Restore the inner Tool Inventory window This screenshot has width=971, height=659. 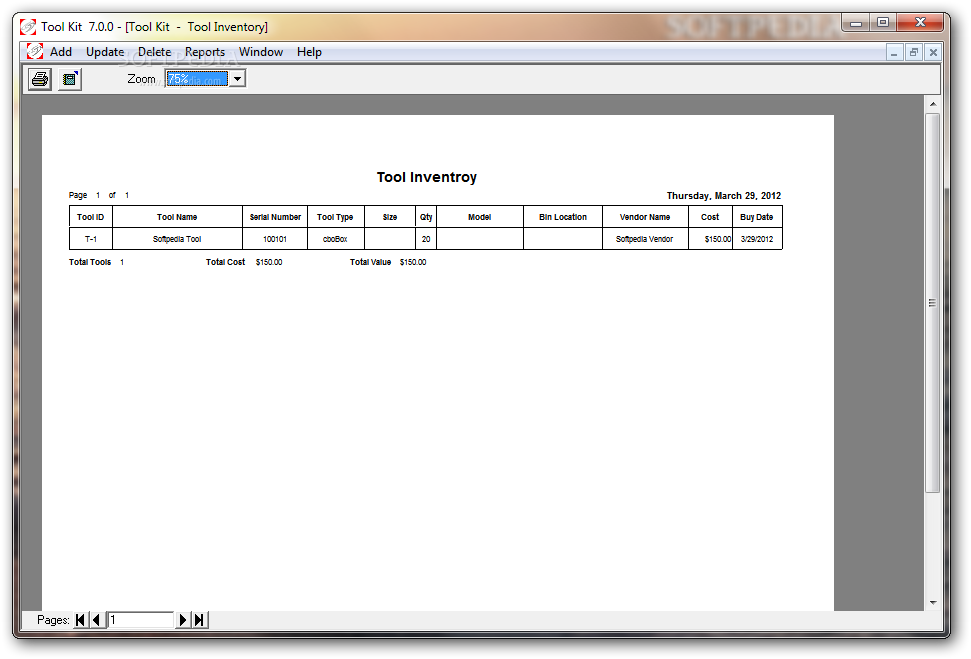(914, 53)
